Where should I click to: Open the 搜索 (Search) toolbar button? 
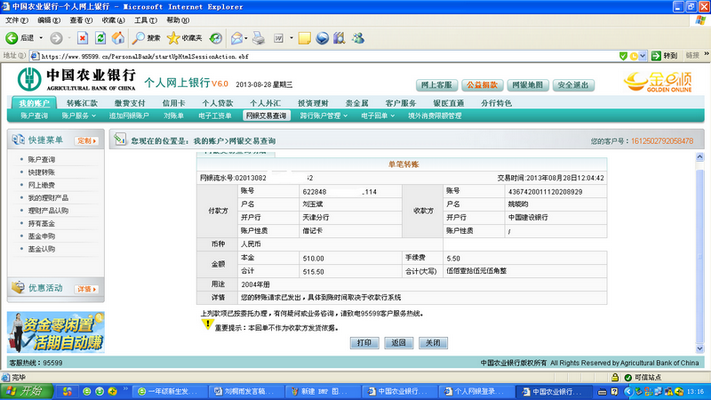pos(146,38)
